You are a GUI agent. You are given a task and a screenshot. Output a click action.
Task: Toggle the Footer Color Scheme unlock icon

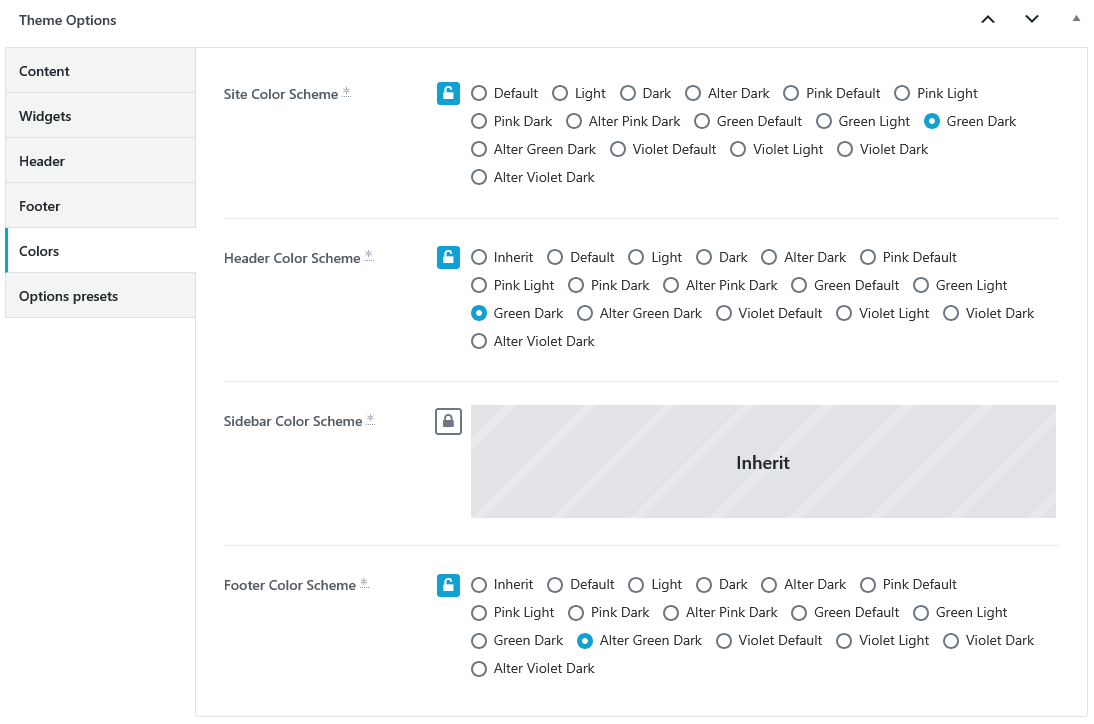[x=448, y=585]
